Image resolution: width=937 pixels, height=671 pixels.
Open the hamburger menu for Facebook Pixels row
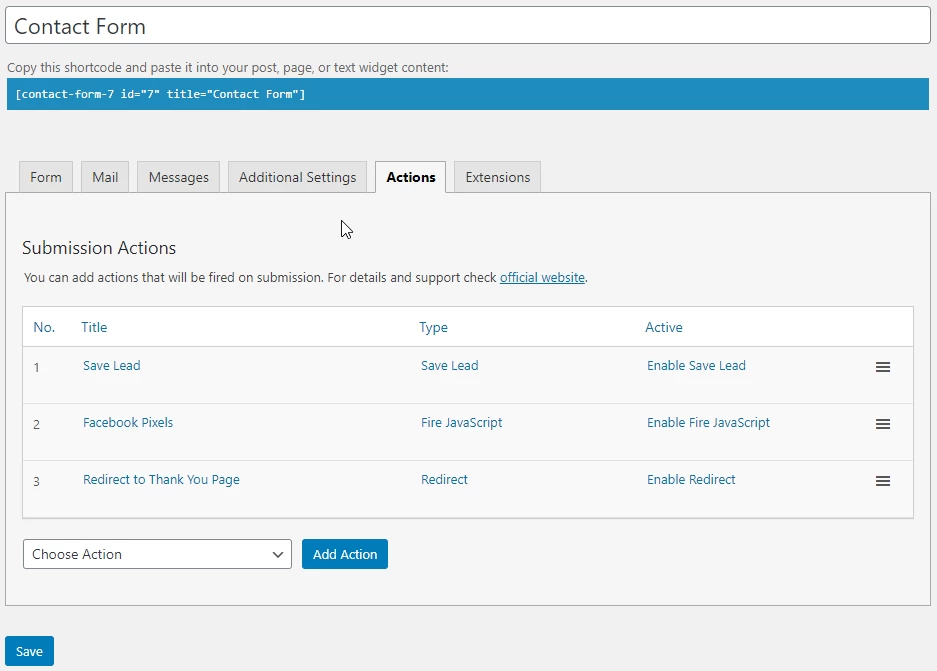[883, 424]
